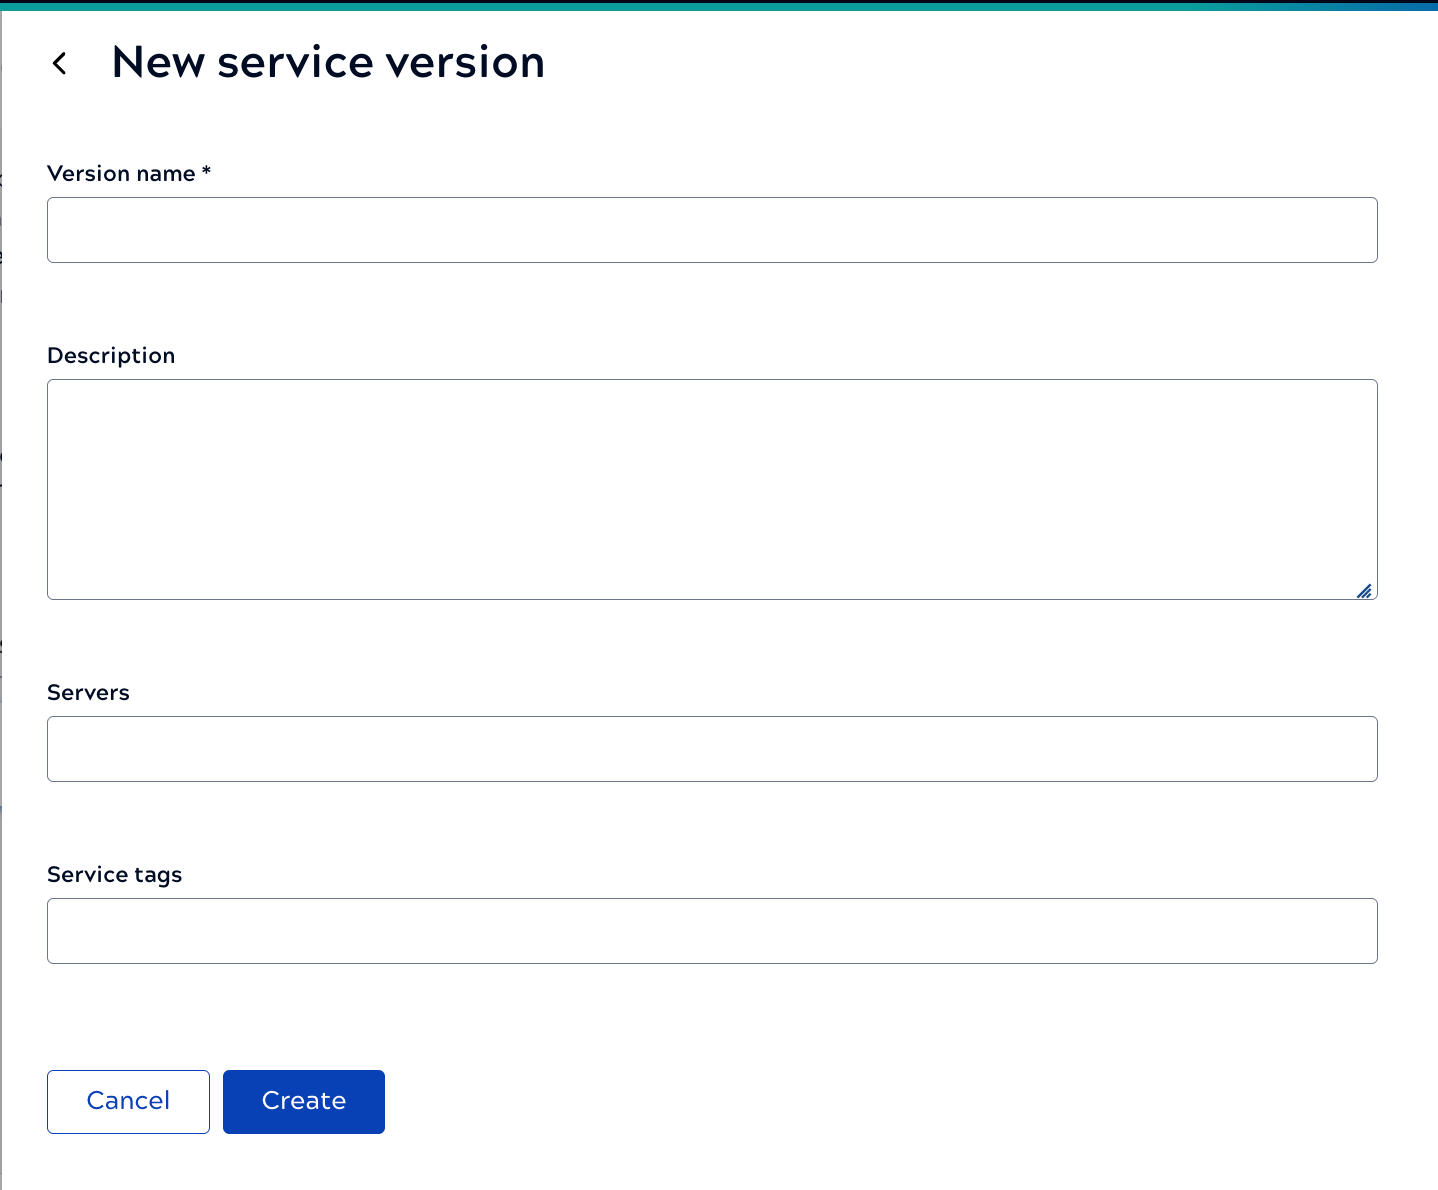The width and height of the screenshot is (1438, 1190).
Task: Click the 'Description' field label
Action: point(111,356)
